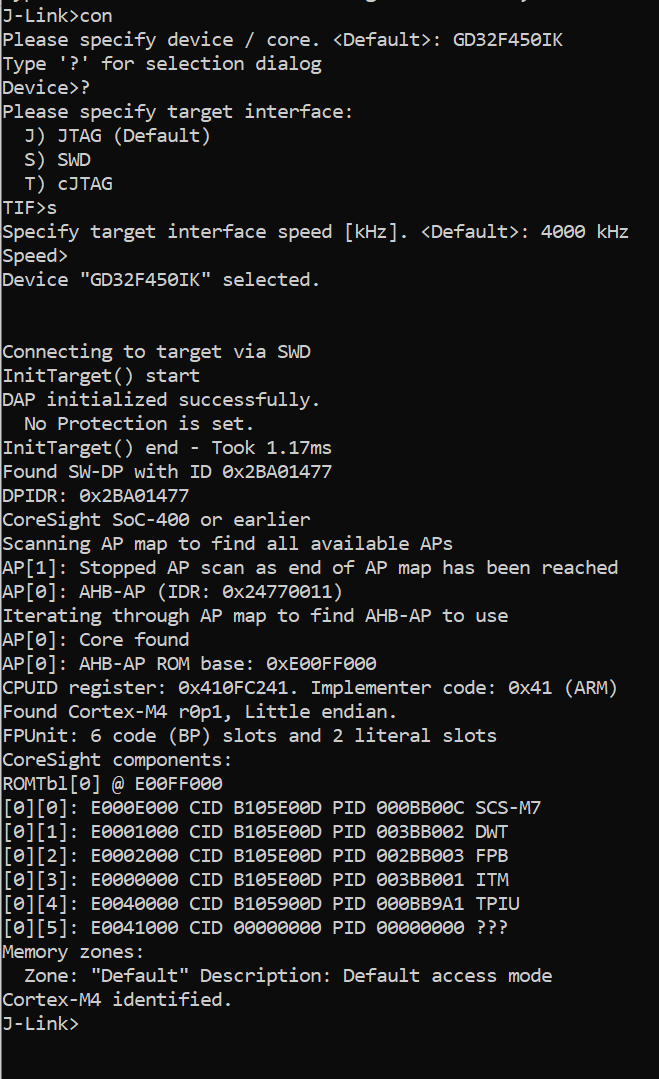Image resolution: width=659 pixels, height=1079 pixels.
Task: Click the 'Speed>' prompt line
Action: point(35,255)
